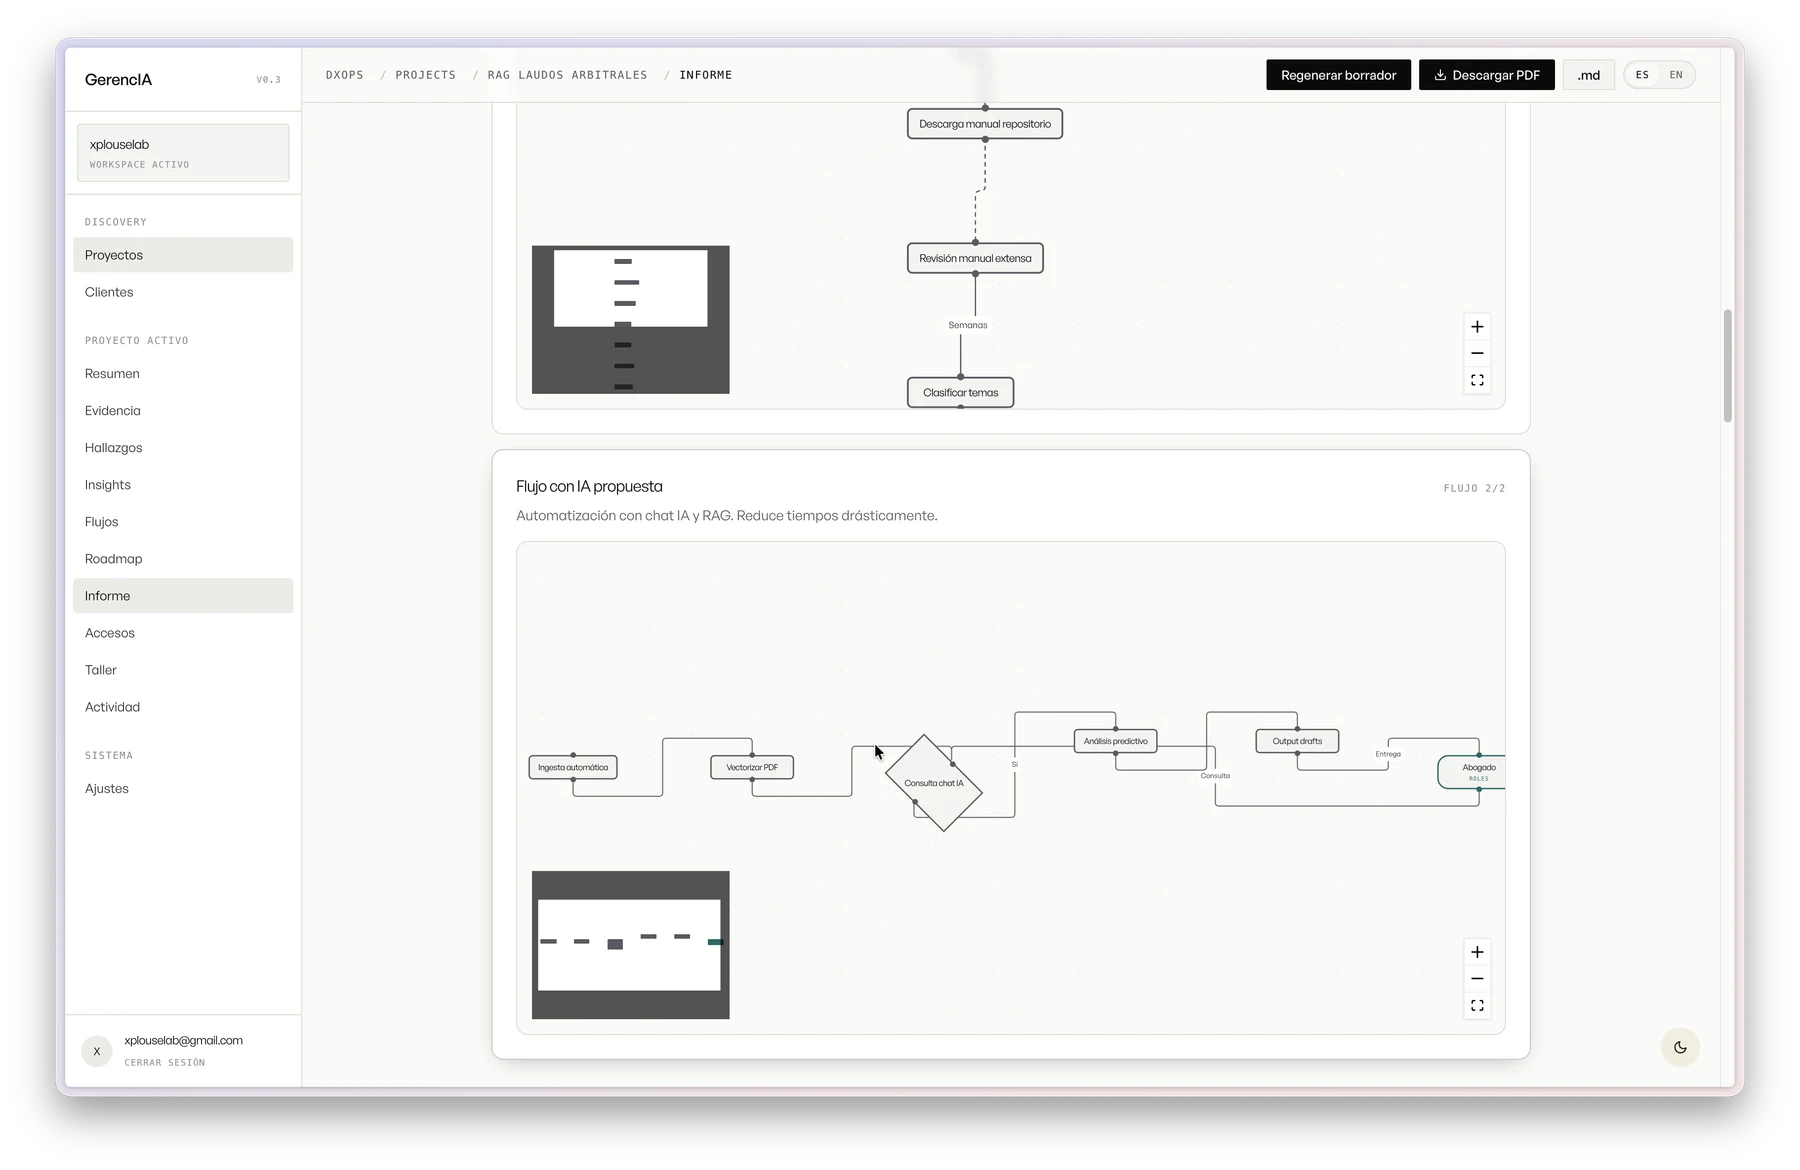Zoom out on the proposed AI flow diagram
The width and height of the screenshot is (1800, 1170).
point(1477,979)
